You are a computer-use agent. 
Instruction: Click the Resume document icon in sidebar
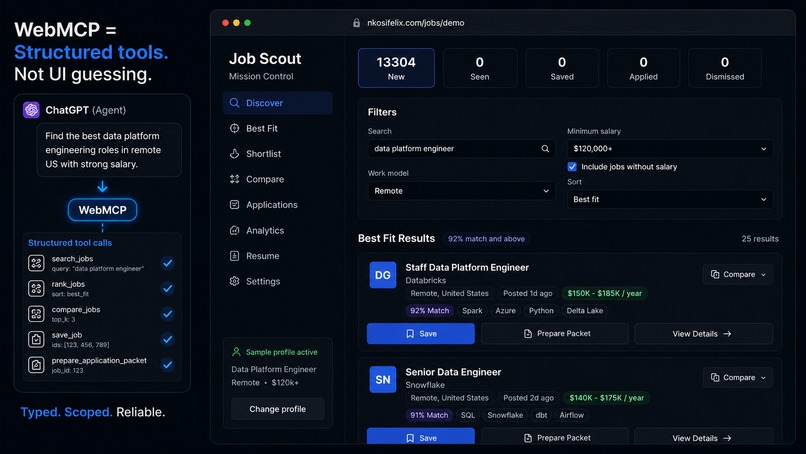coord(234,256)
